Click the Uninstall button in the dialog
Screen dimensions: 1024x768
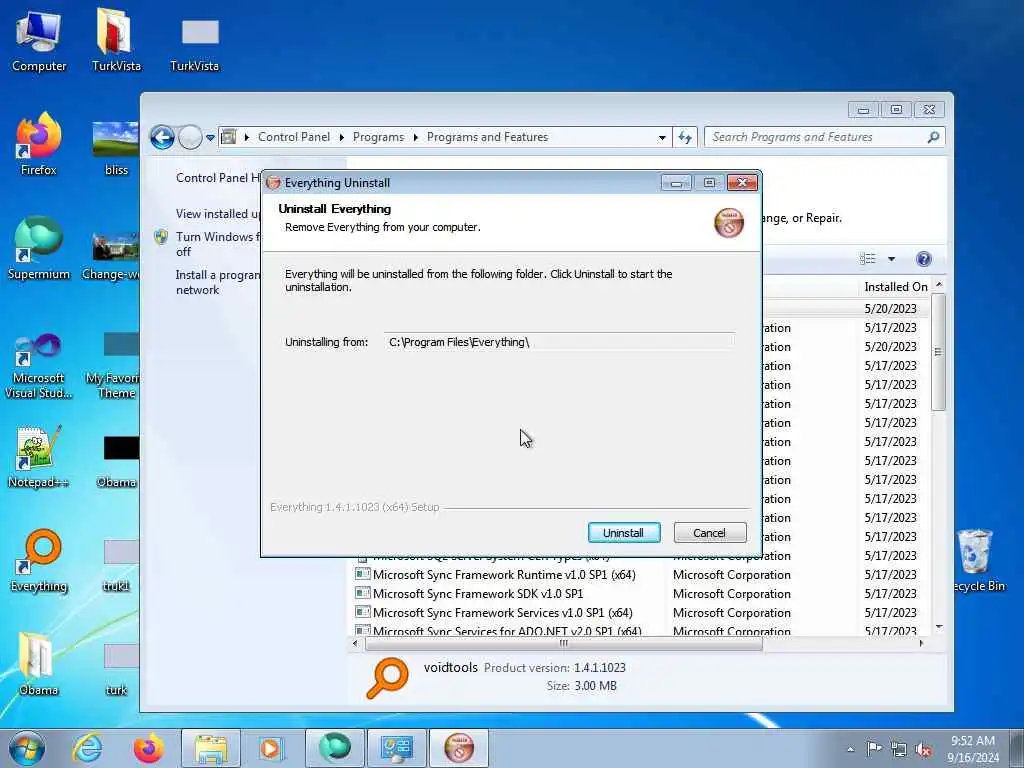click(x=624, y=532)
